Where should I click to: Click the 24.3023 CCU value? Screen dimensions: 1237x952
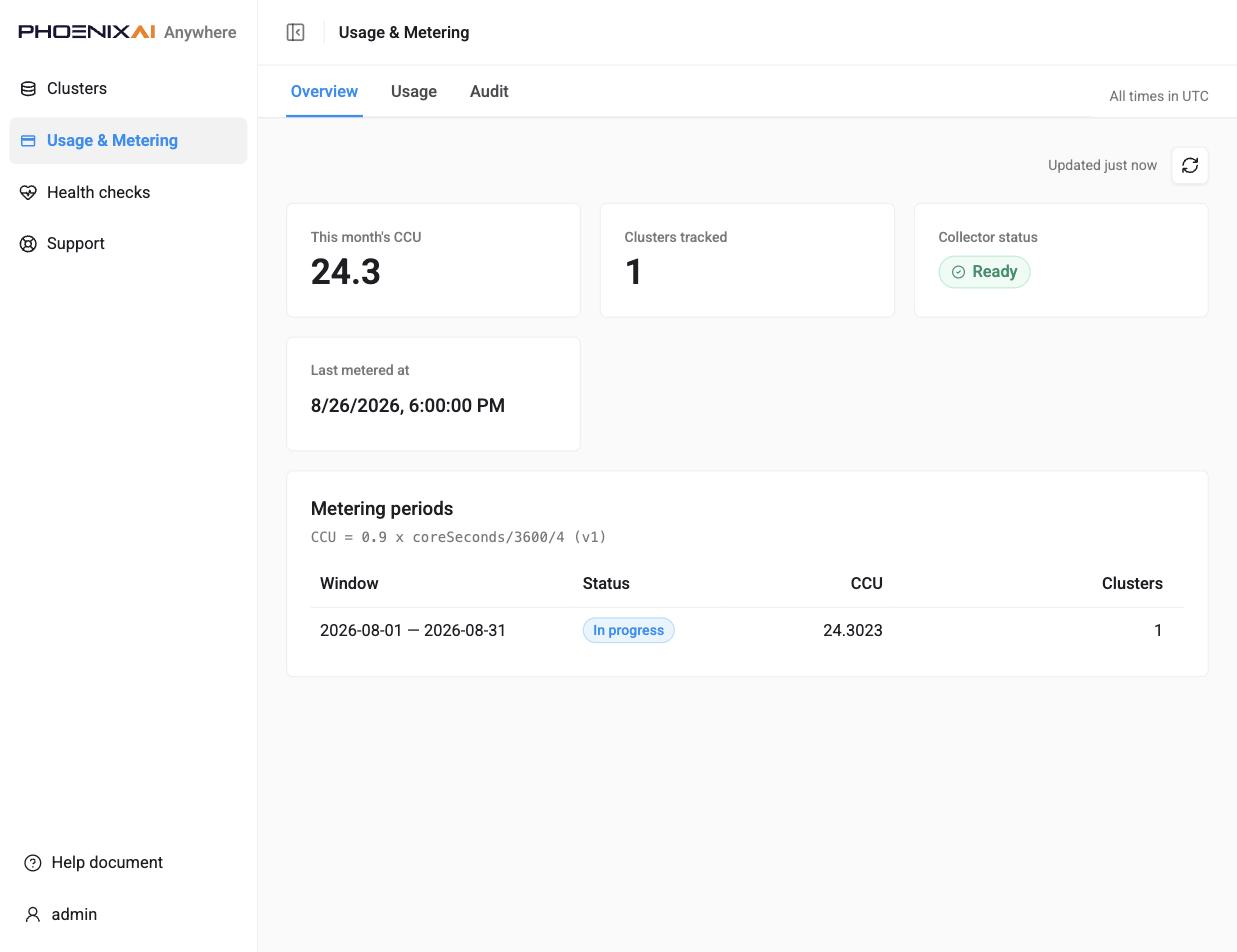(x=853, y=631)
